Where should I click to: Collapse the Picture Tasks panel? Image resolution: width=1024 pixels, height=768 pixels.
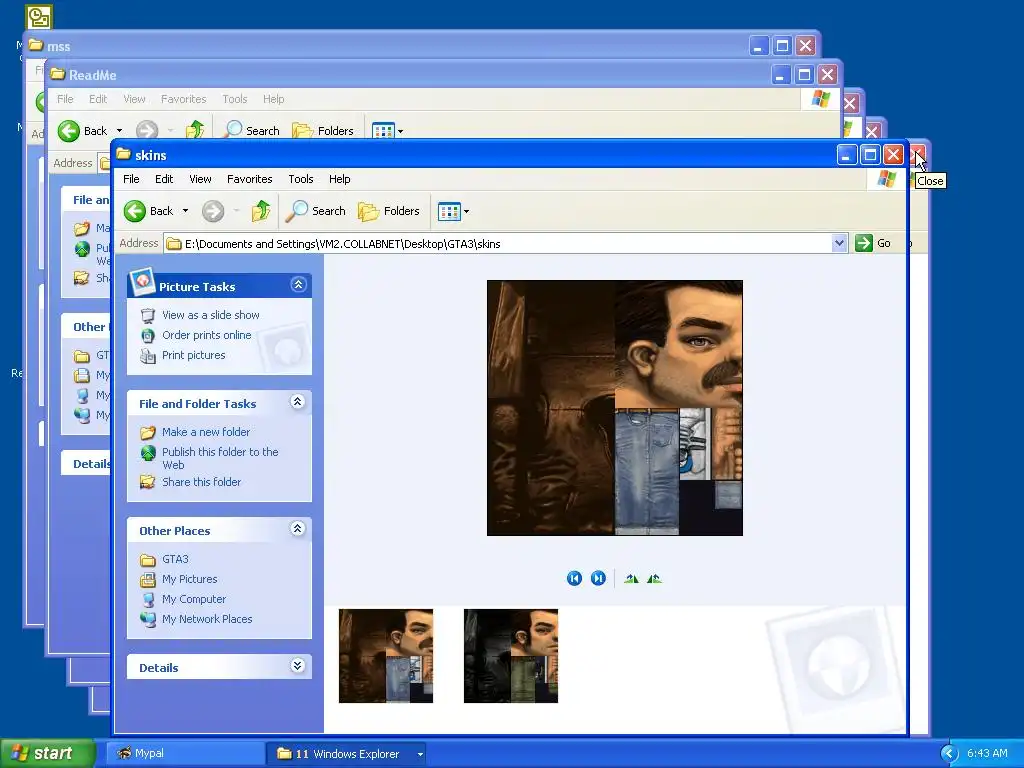(298, 285)
